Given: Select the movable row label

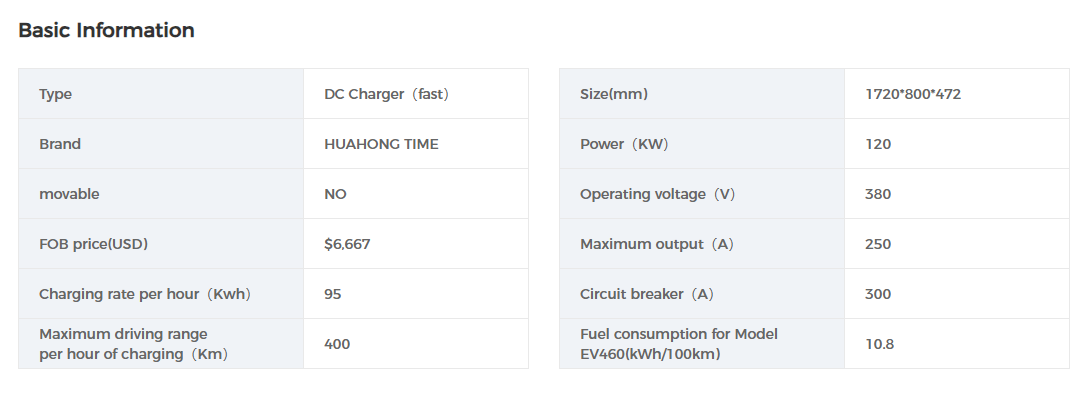Looking at the screenshot, I should point(69,194).
